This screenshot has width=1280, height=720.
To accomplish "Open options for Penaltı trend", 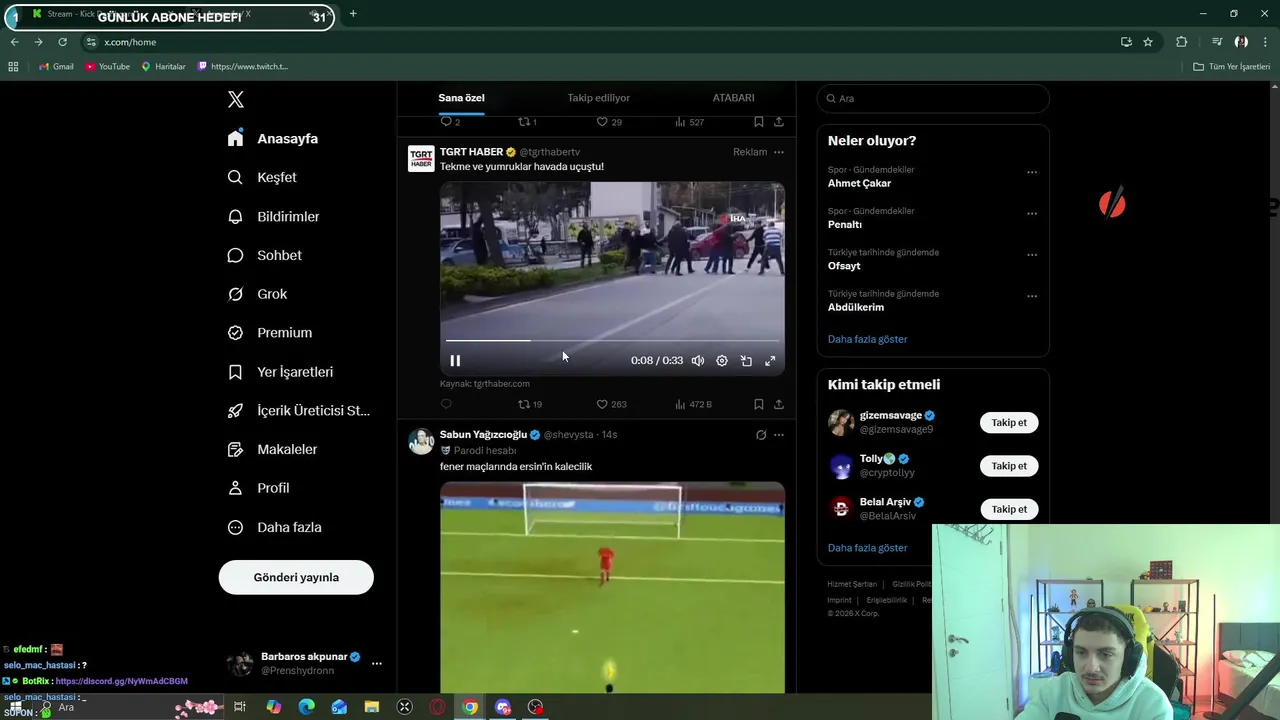I will (x=1032, y=213).
